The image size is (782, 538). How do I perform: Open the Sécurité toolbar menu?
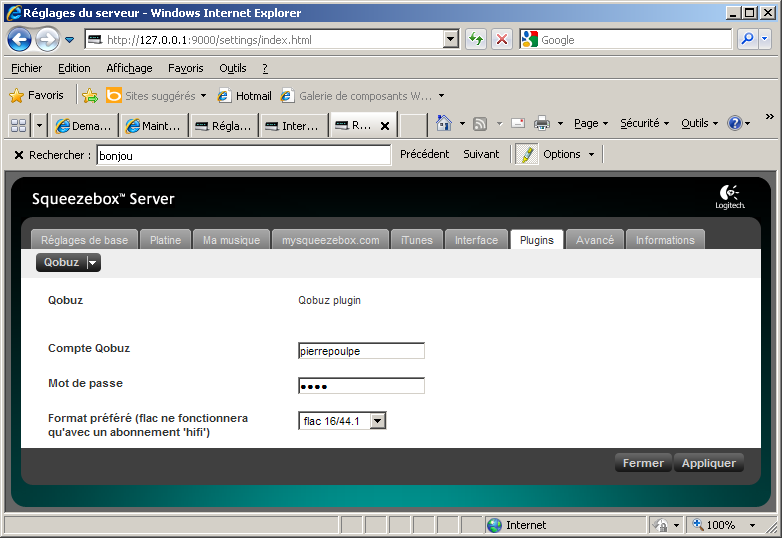click(644, 123)
